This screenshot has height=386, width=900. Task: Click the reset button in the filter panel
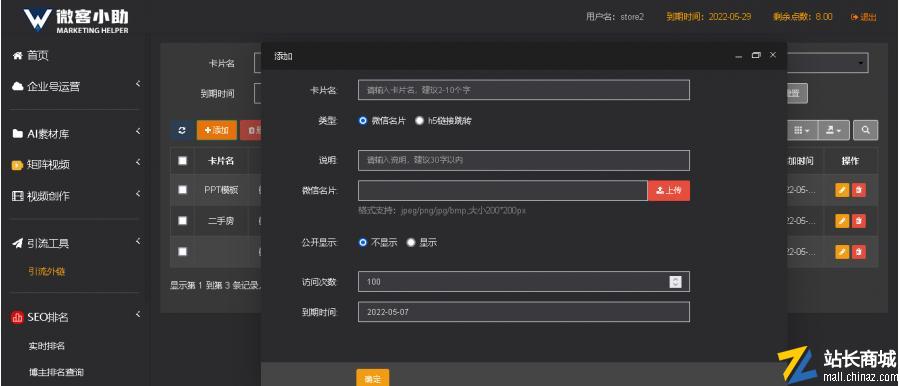click(x=797, y=94)
